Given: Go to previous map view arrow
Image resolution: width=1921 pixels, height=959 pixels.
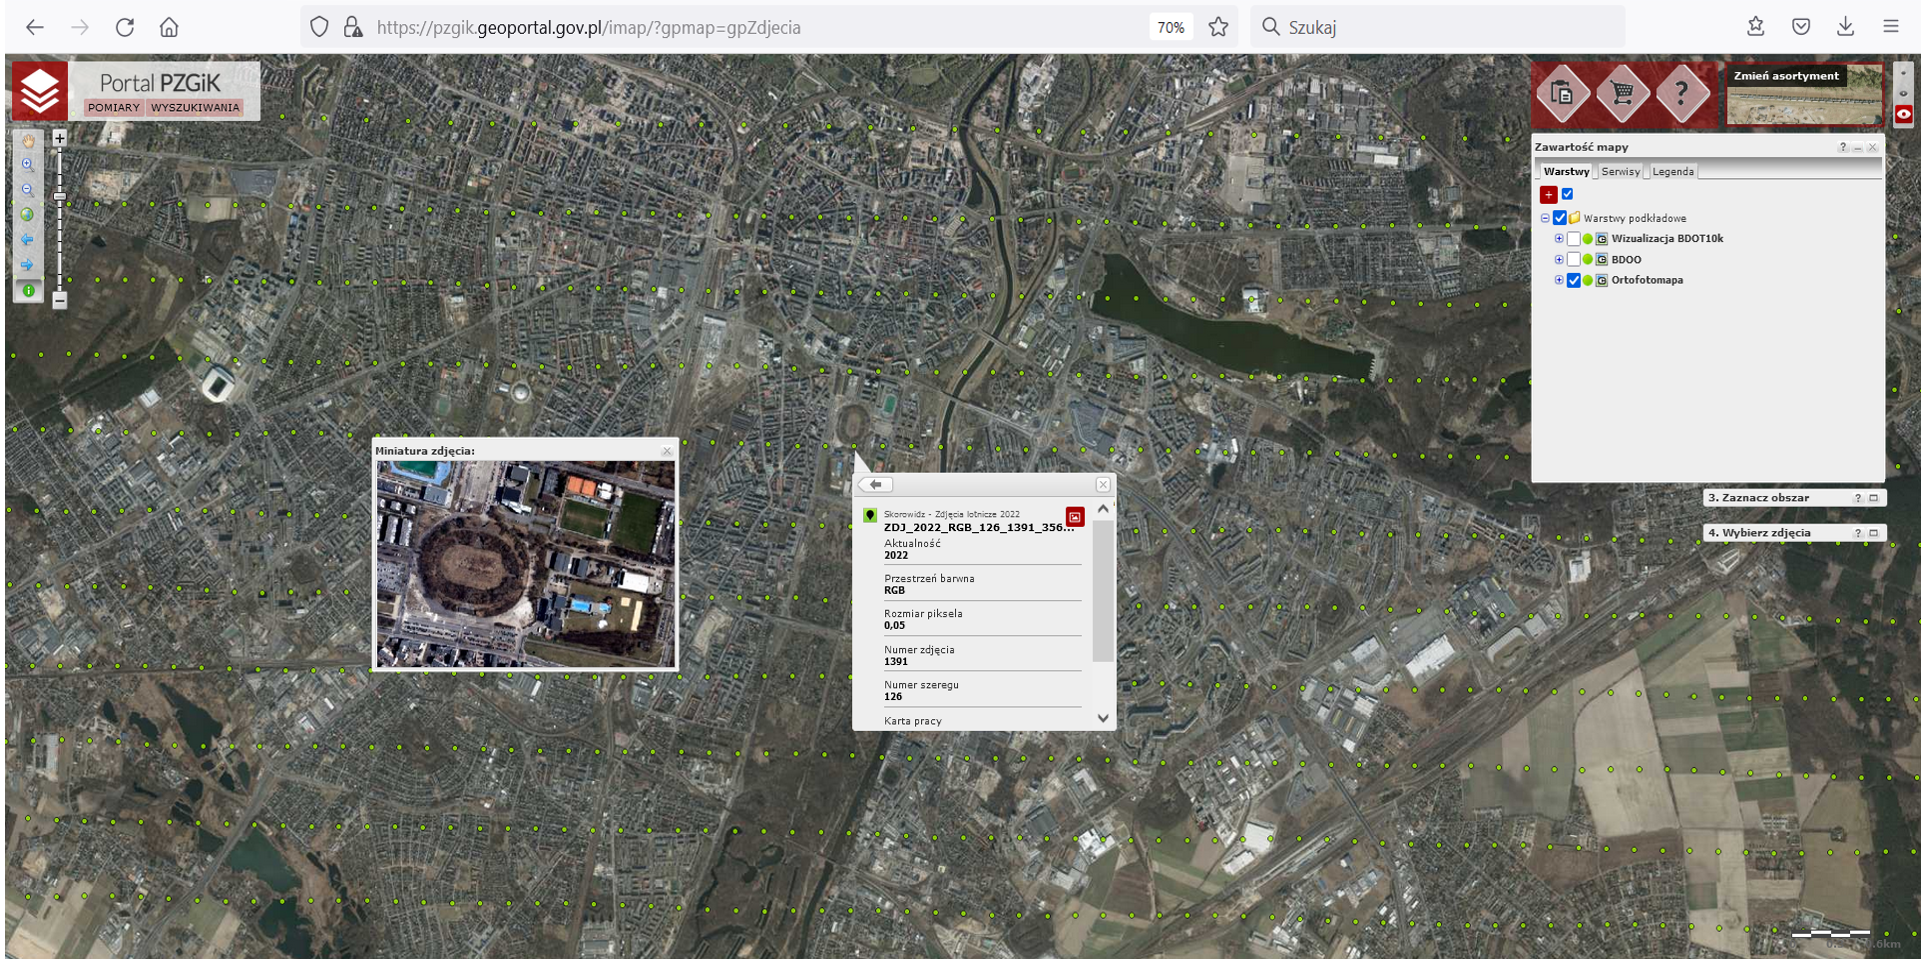Looking at the screenshot, I should click(x=28, y=240).
